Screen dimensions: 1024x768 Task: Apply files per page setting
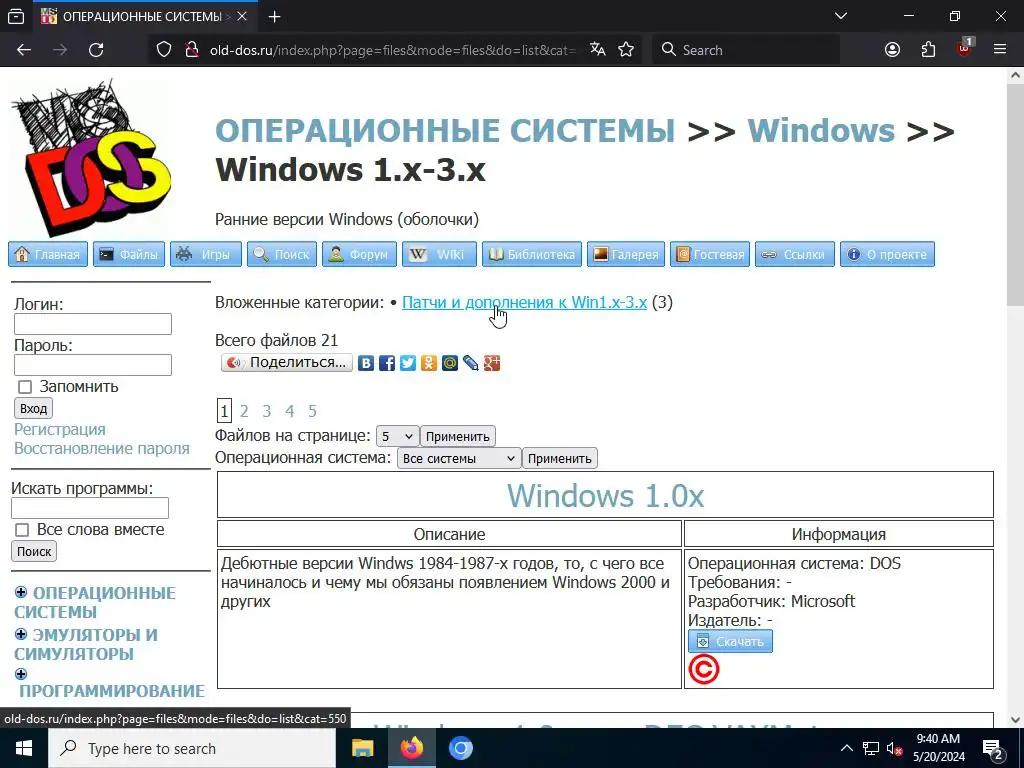point(458,436)
